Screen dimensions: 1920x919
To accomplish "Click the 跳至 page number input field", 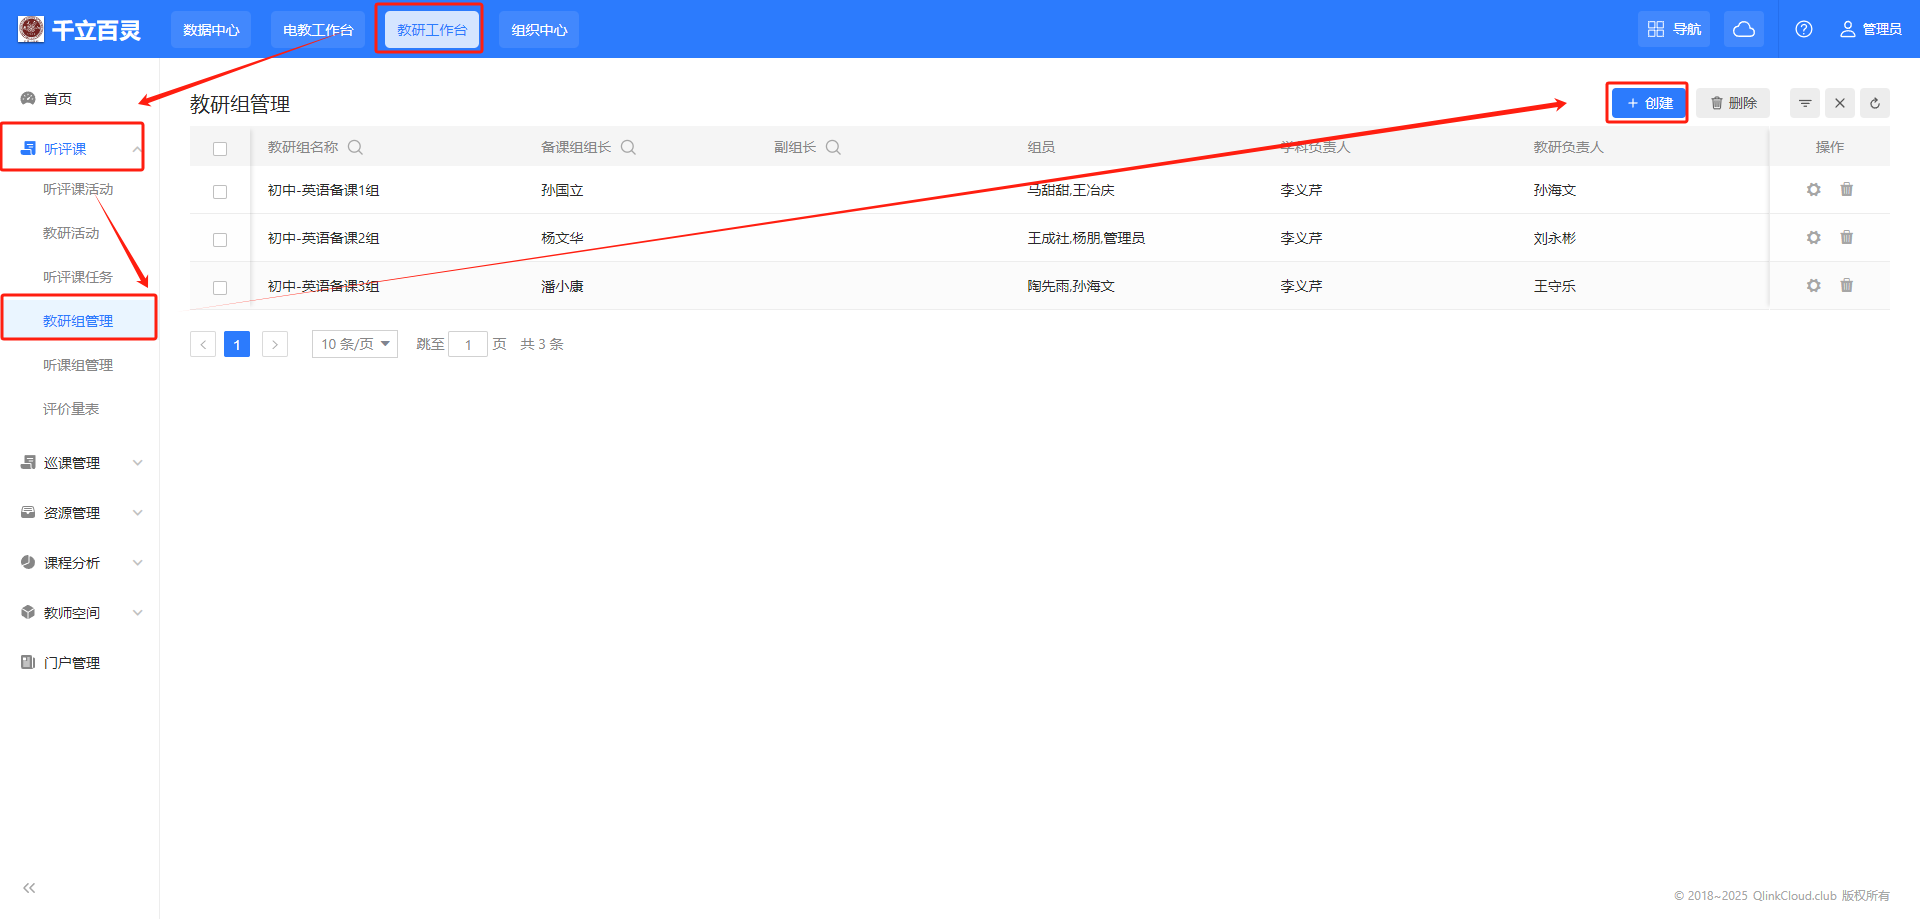I will tap(467, 345).
